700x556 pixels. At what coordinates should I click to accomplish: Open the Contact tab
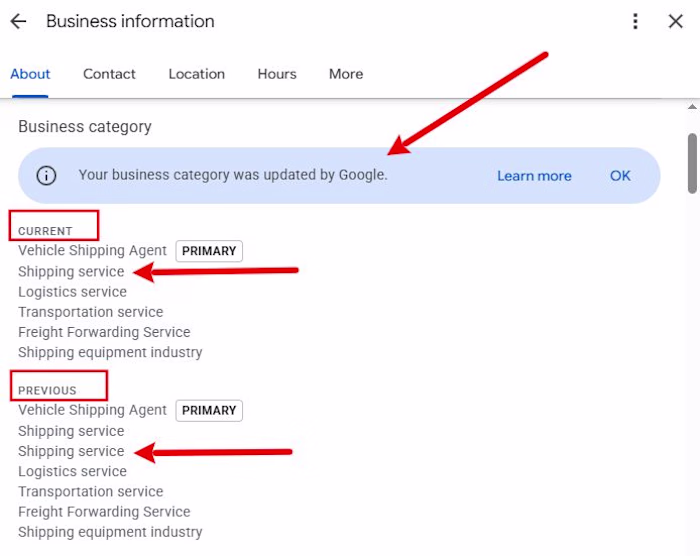tap(109, 74)
